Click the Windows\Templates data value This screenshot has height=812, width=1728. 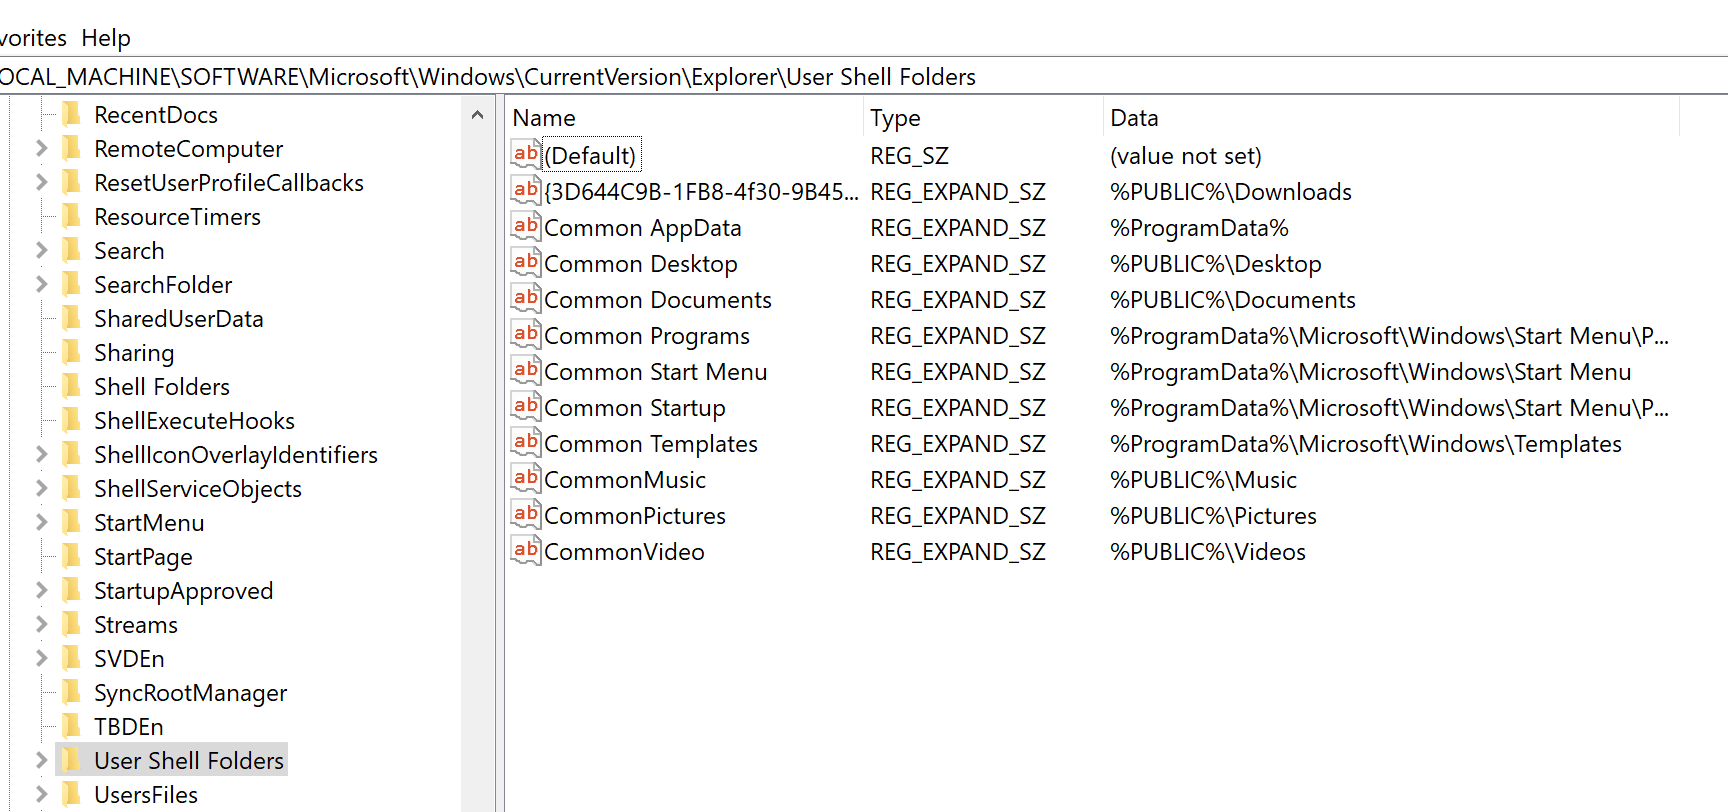tap(1366, 444)
